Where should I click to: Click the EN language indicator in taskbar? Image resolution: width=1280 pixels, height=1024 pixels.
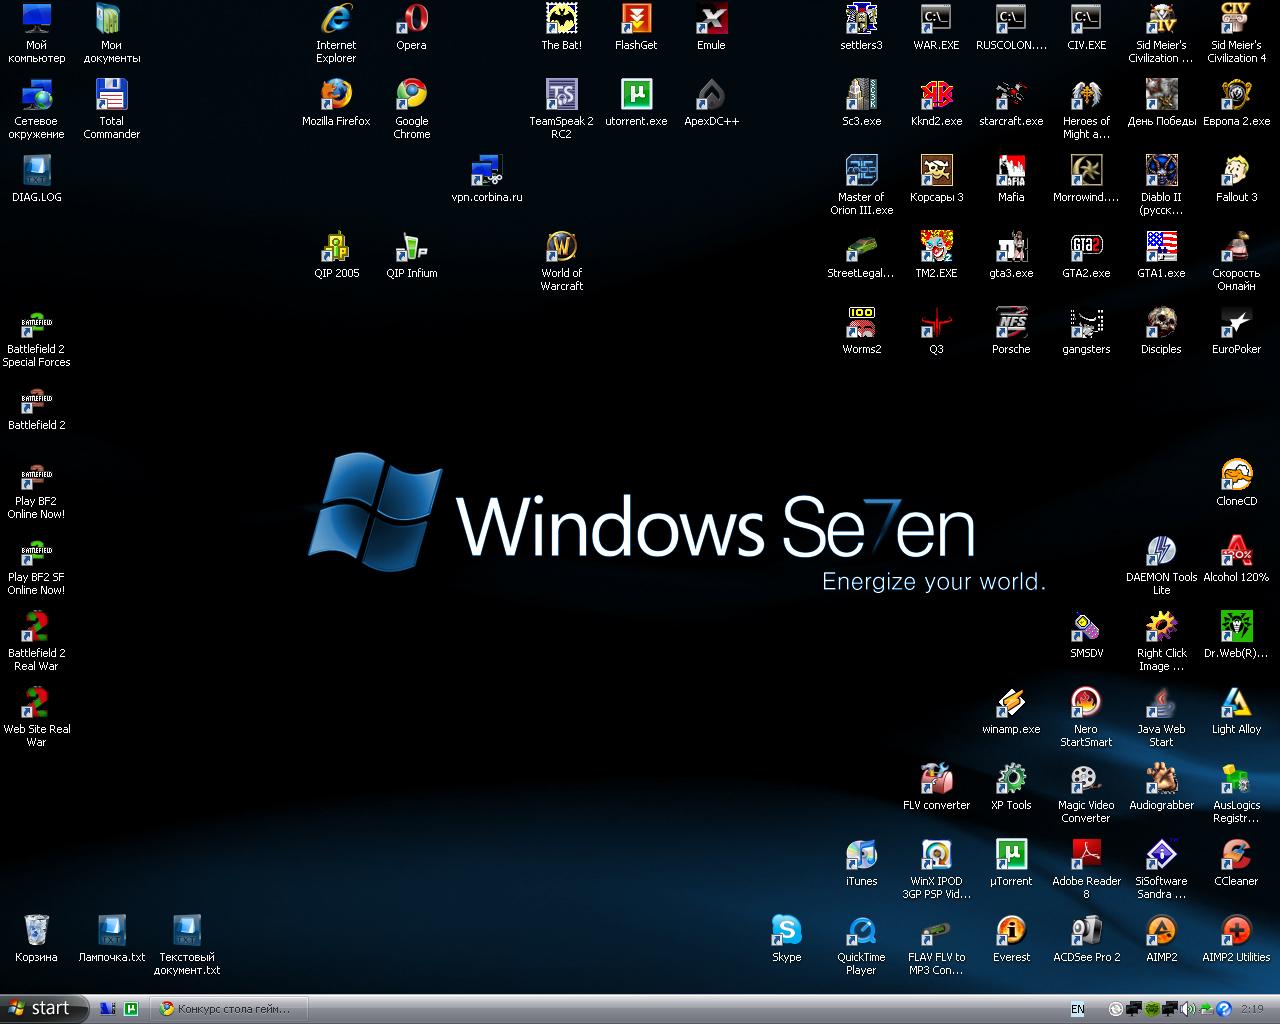tap(1078, 1009)
